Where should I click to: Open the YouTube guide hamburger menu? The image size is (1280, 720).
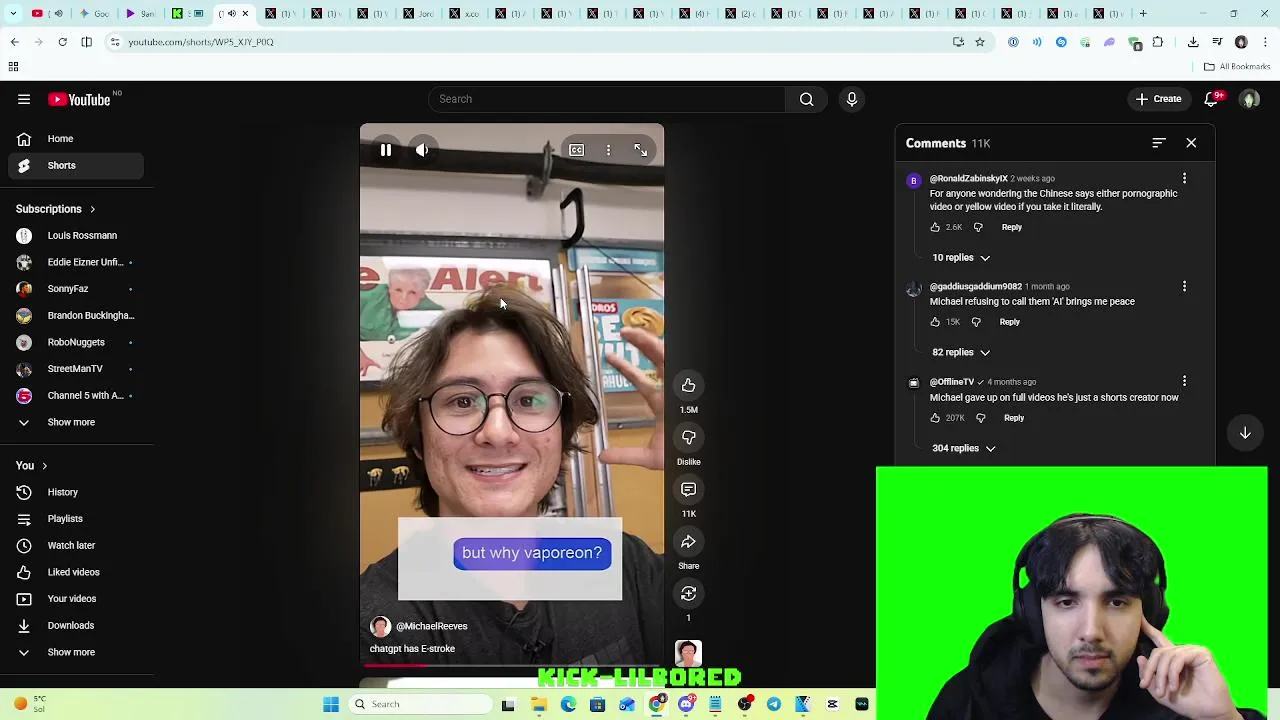click(x=24, y=99)
